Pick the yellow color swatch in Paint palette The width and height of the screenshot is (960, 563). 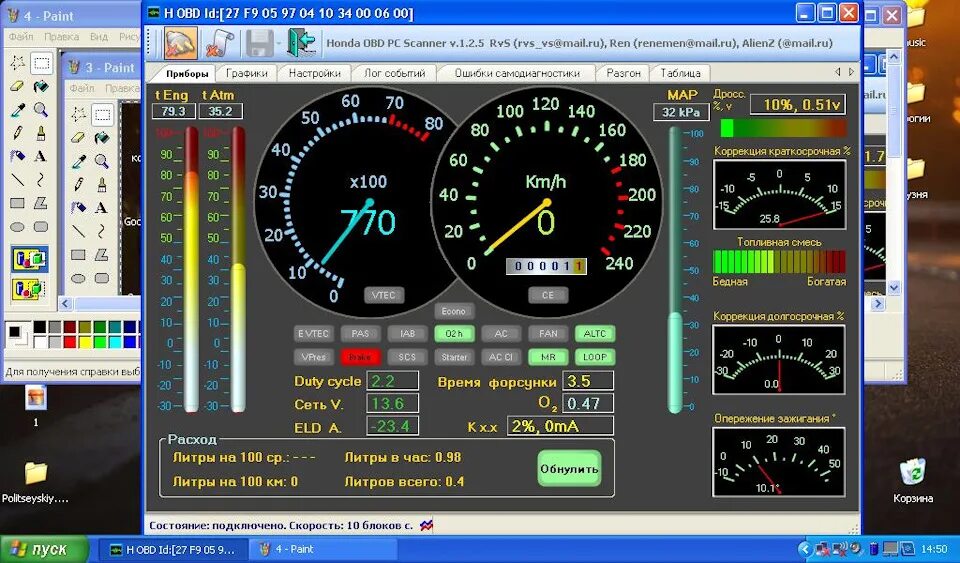(x=85, y=341)
